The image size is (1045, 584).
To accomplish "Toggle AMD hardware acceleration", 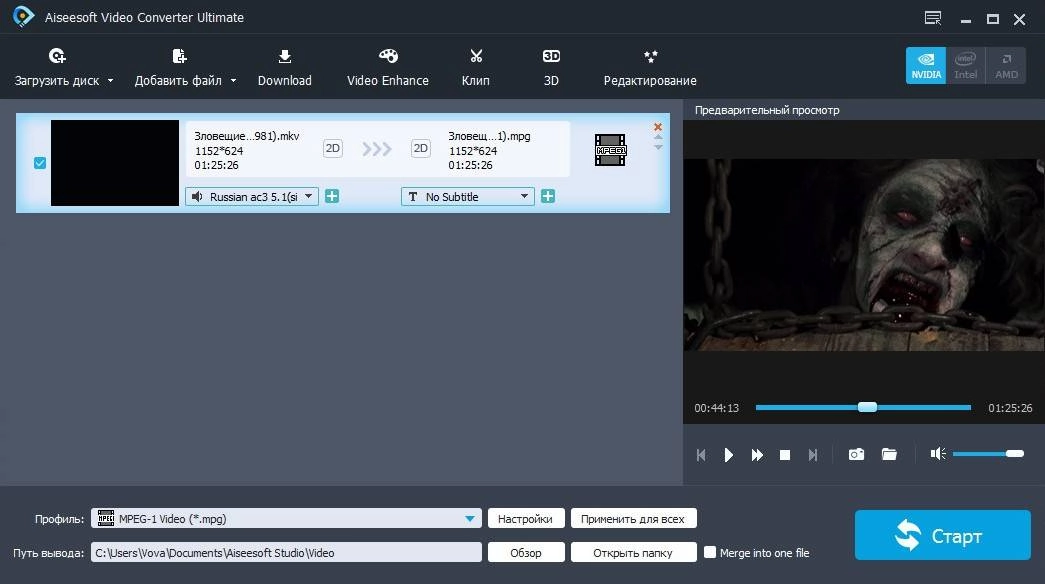I will click(1006, 65).
